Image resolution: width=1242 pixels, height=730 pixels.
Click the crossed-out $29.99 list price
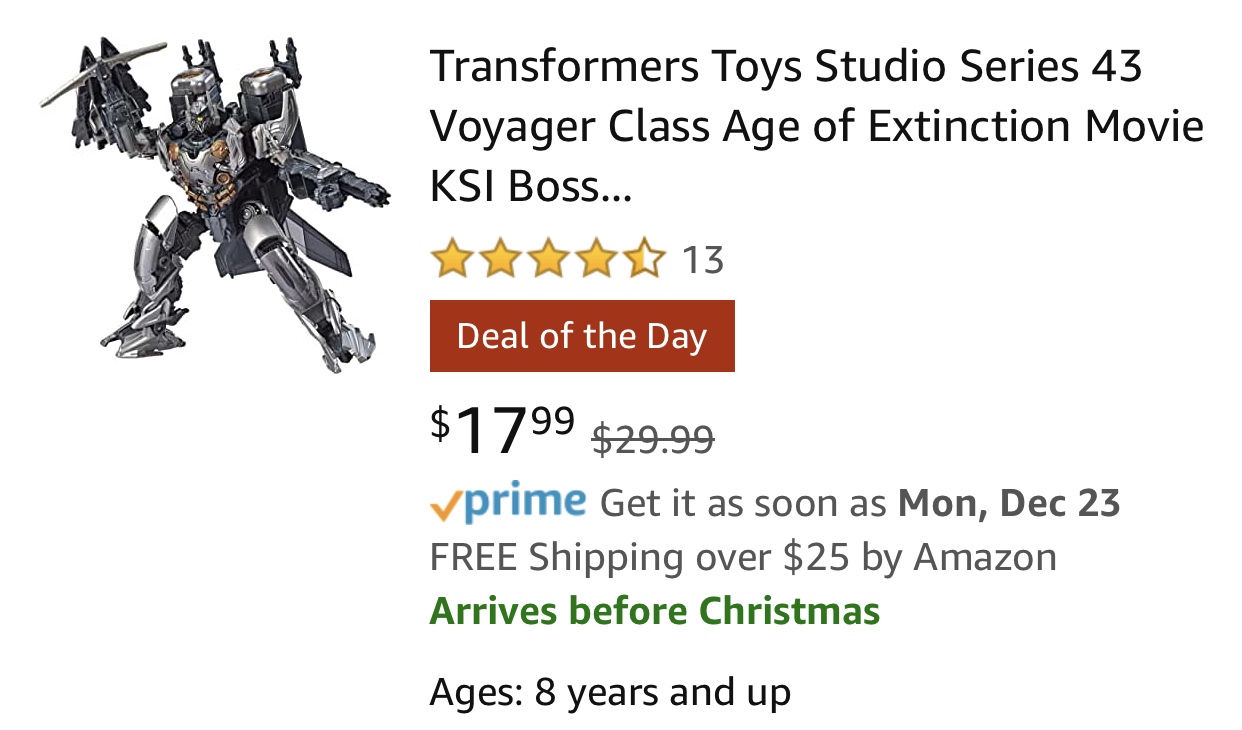(x=653, y=438)
